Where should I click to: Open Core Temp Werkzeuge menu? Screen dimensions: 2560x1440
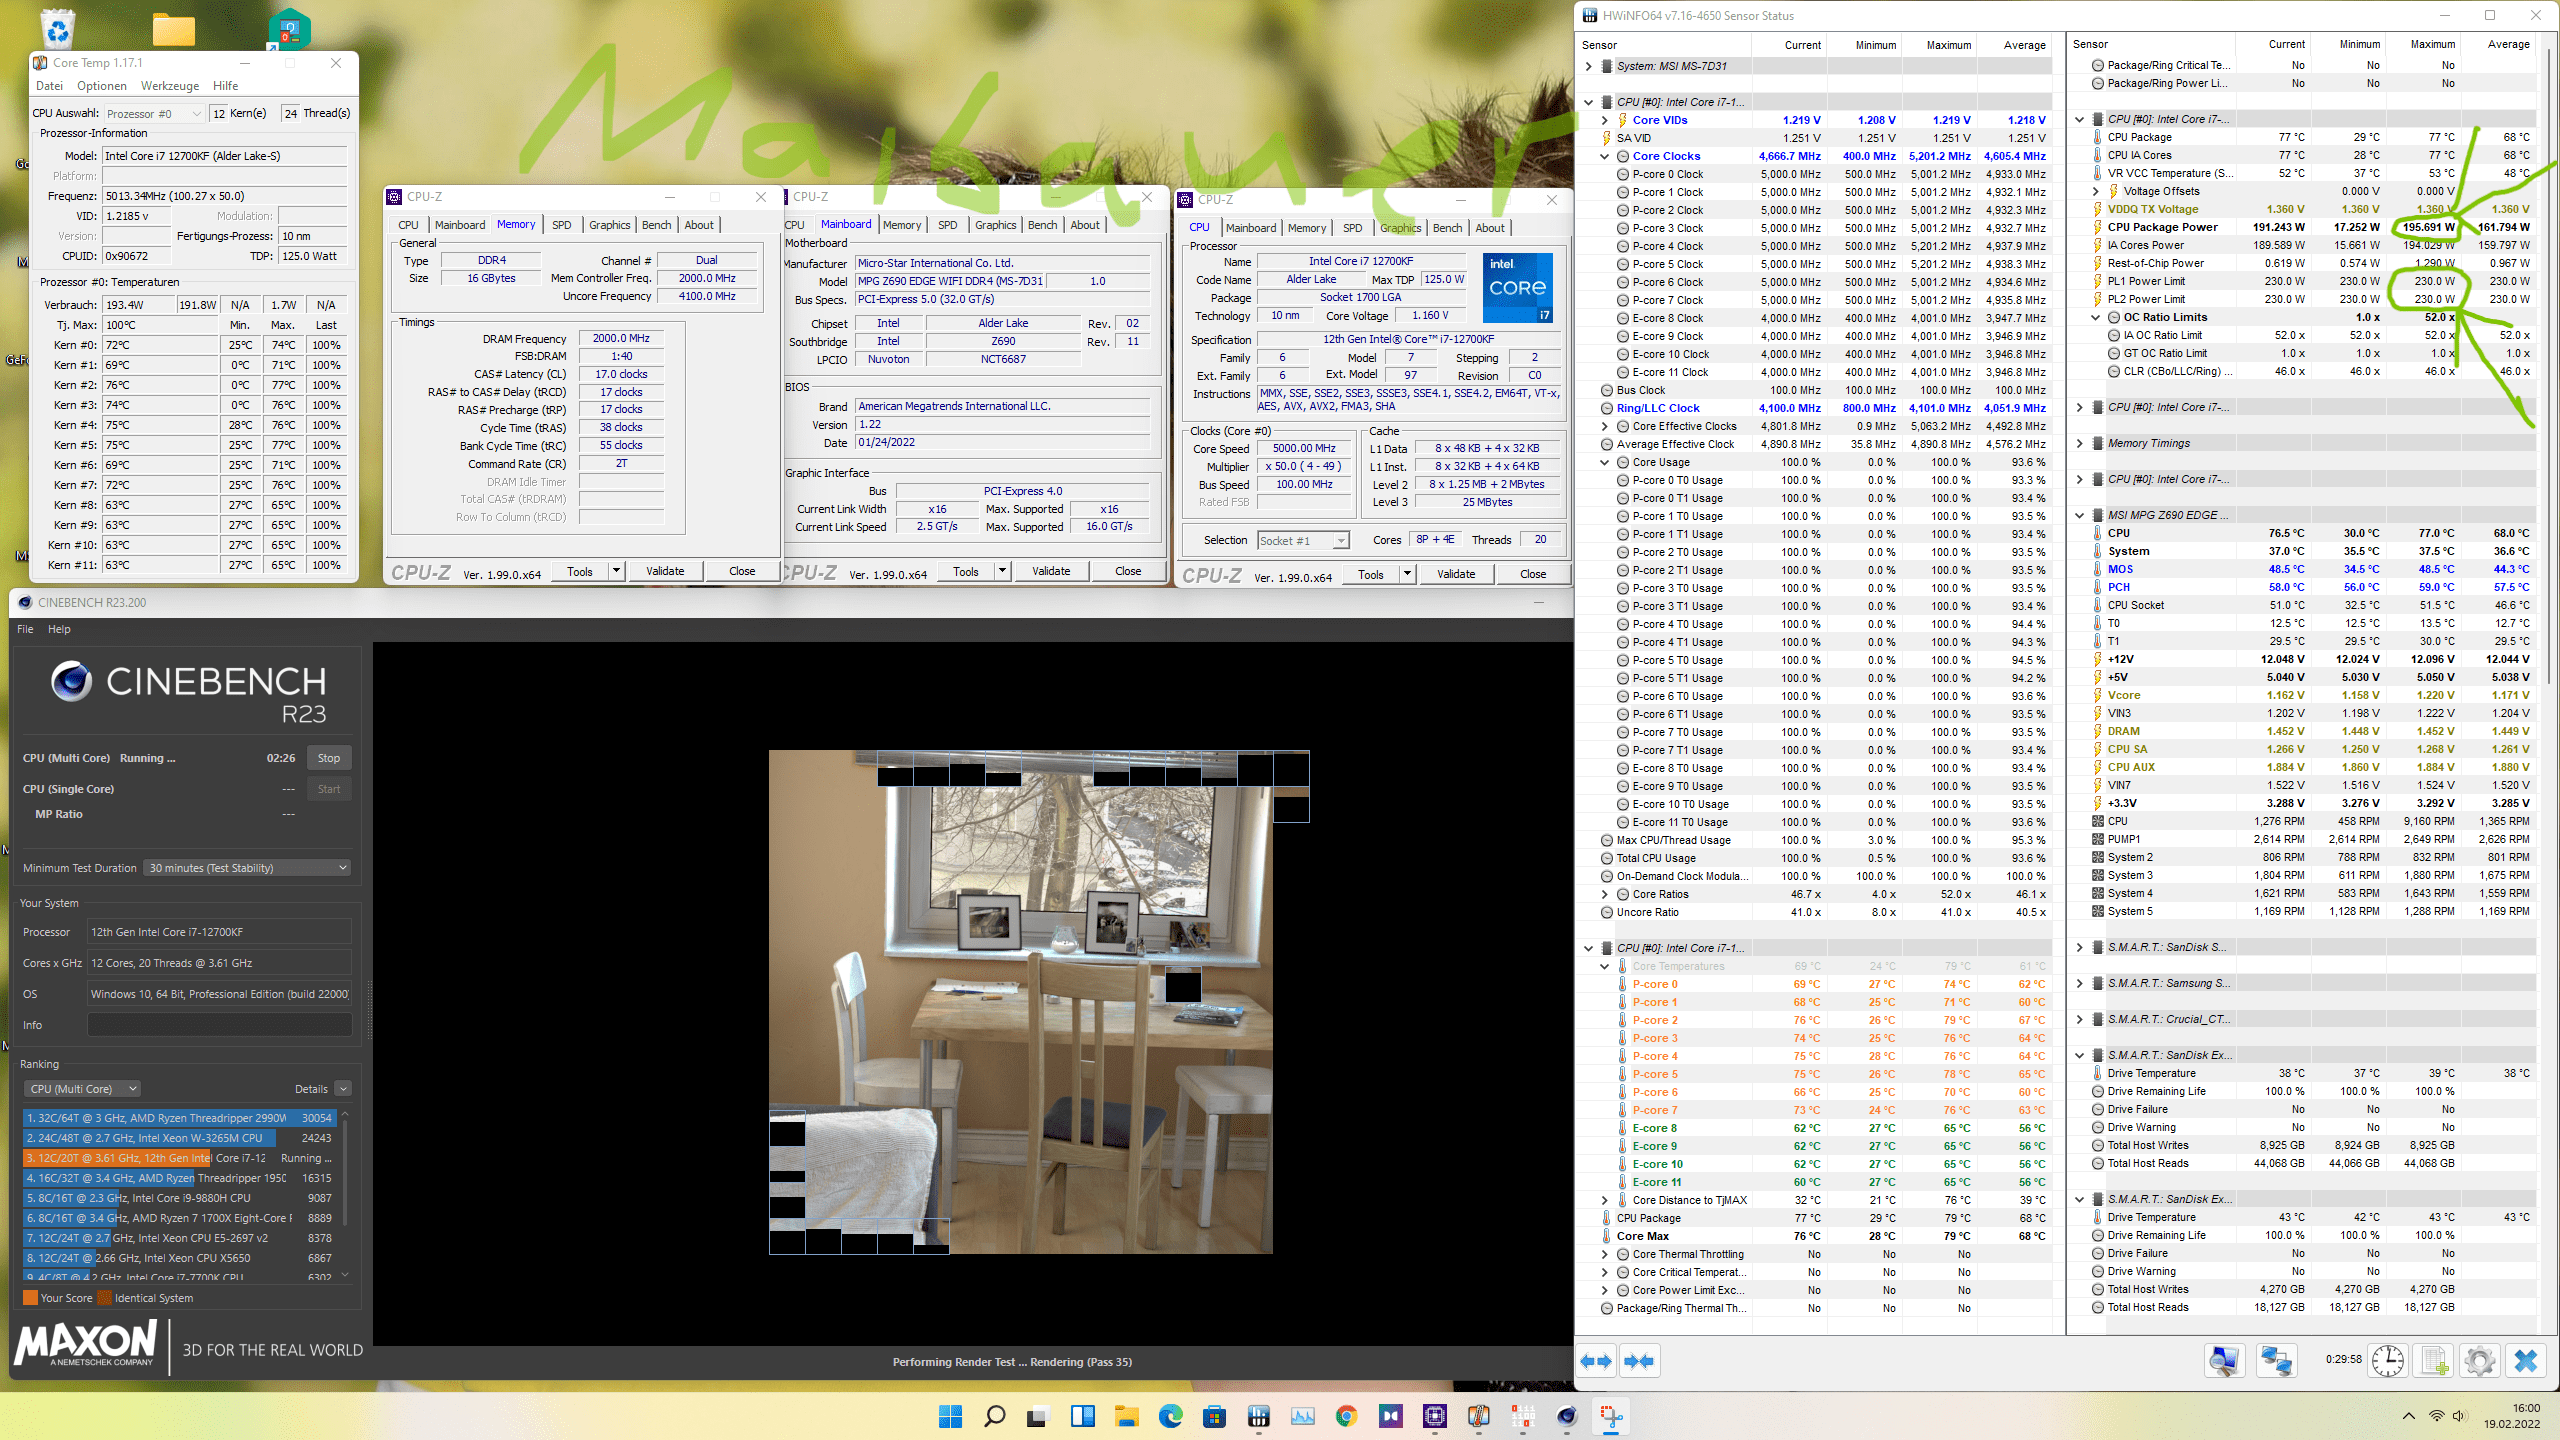coord(170,86)
